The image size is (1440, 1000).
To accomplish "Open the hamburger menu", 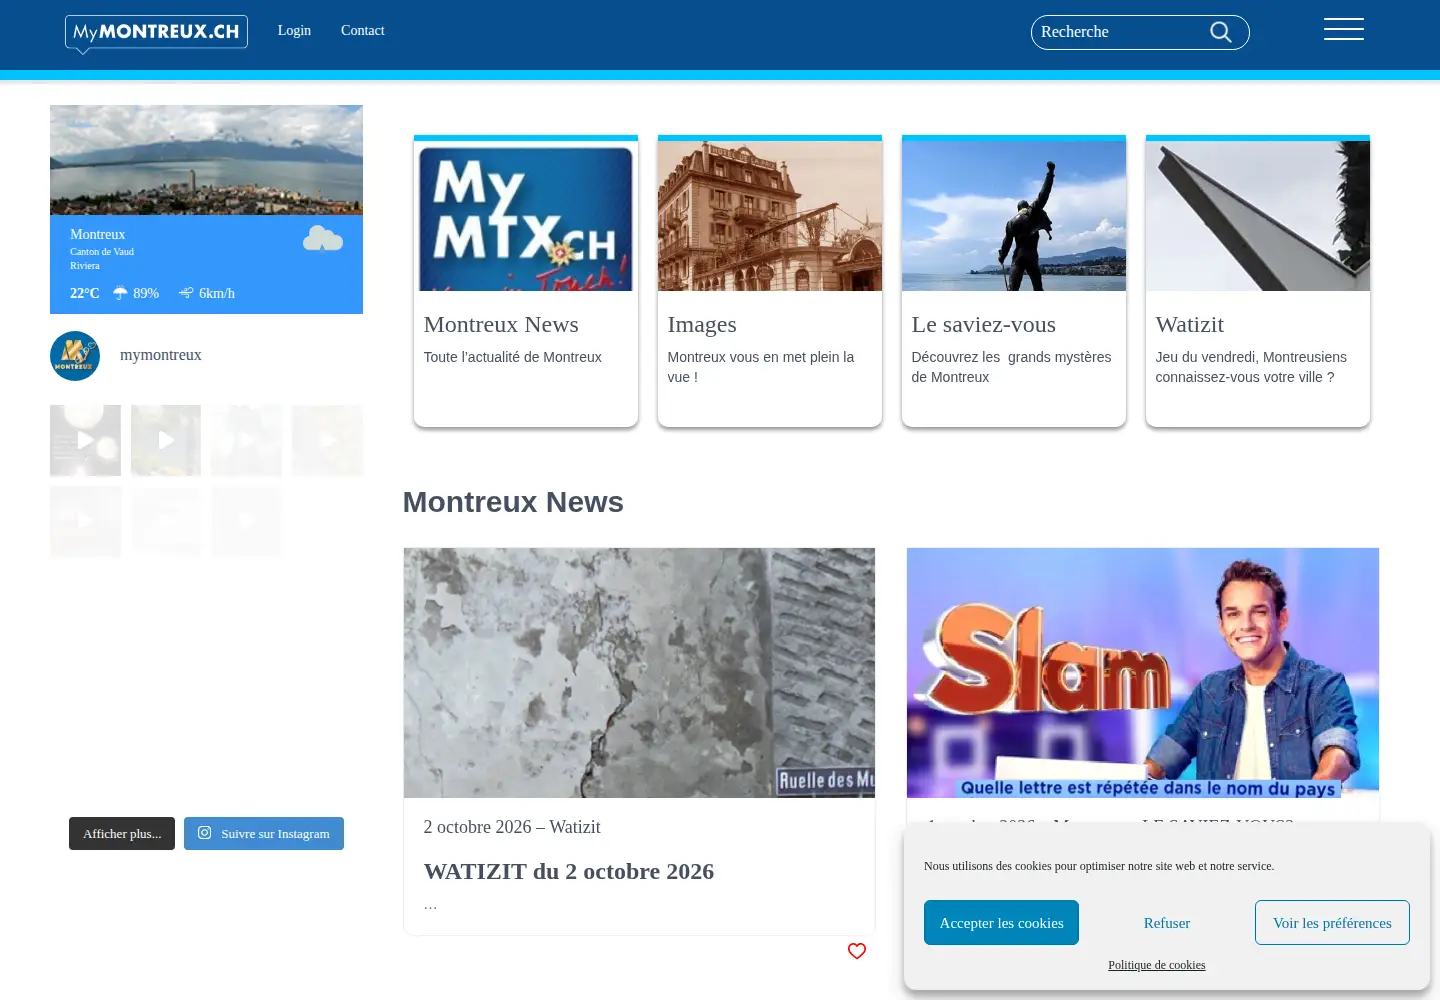I will [x=1344, y=29].
